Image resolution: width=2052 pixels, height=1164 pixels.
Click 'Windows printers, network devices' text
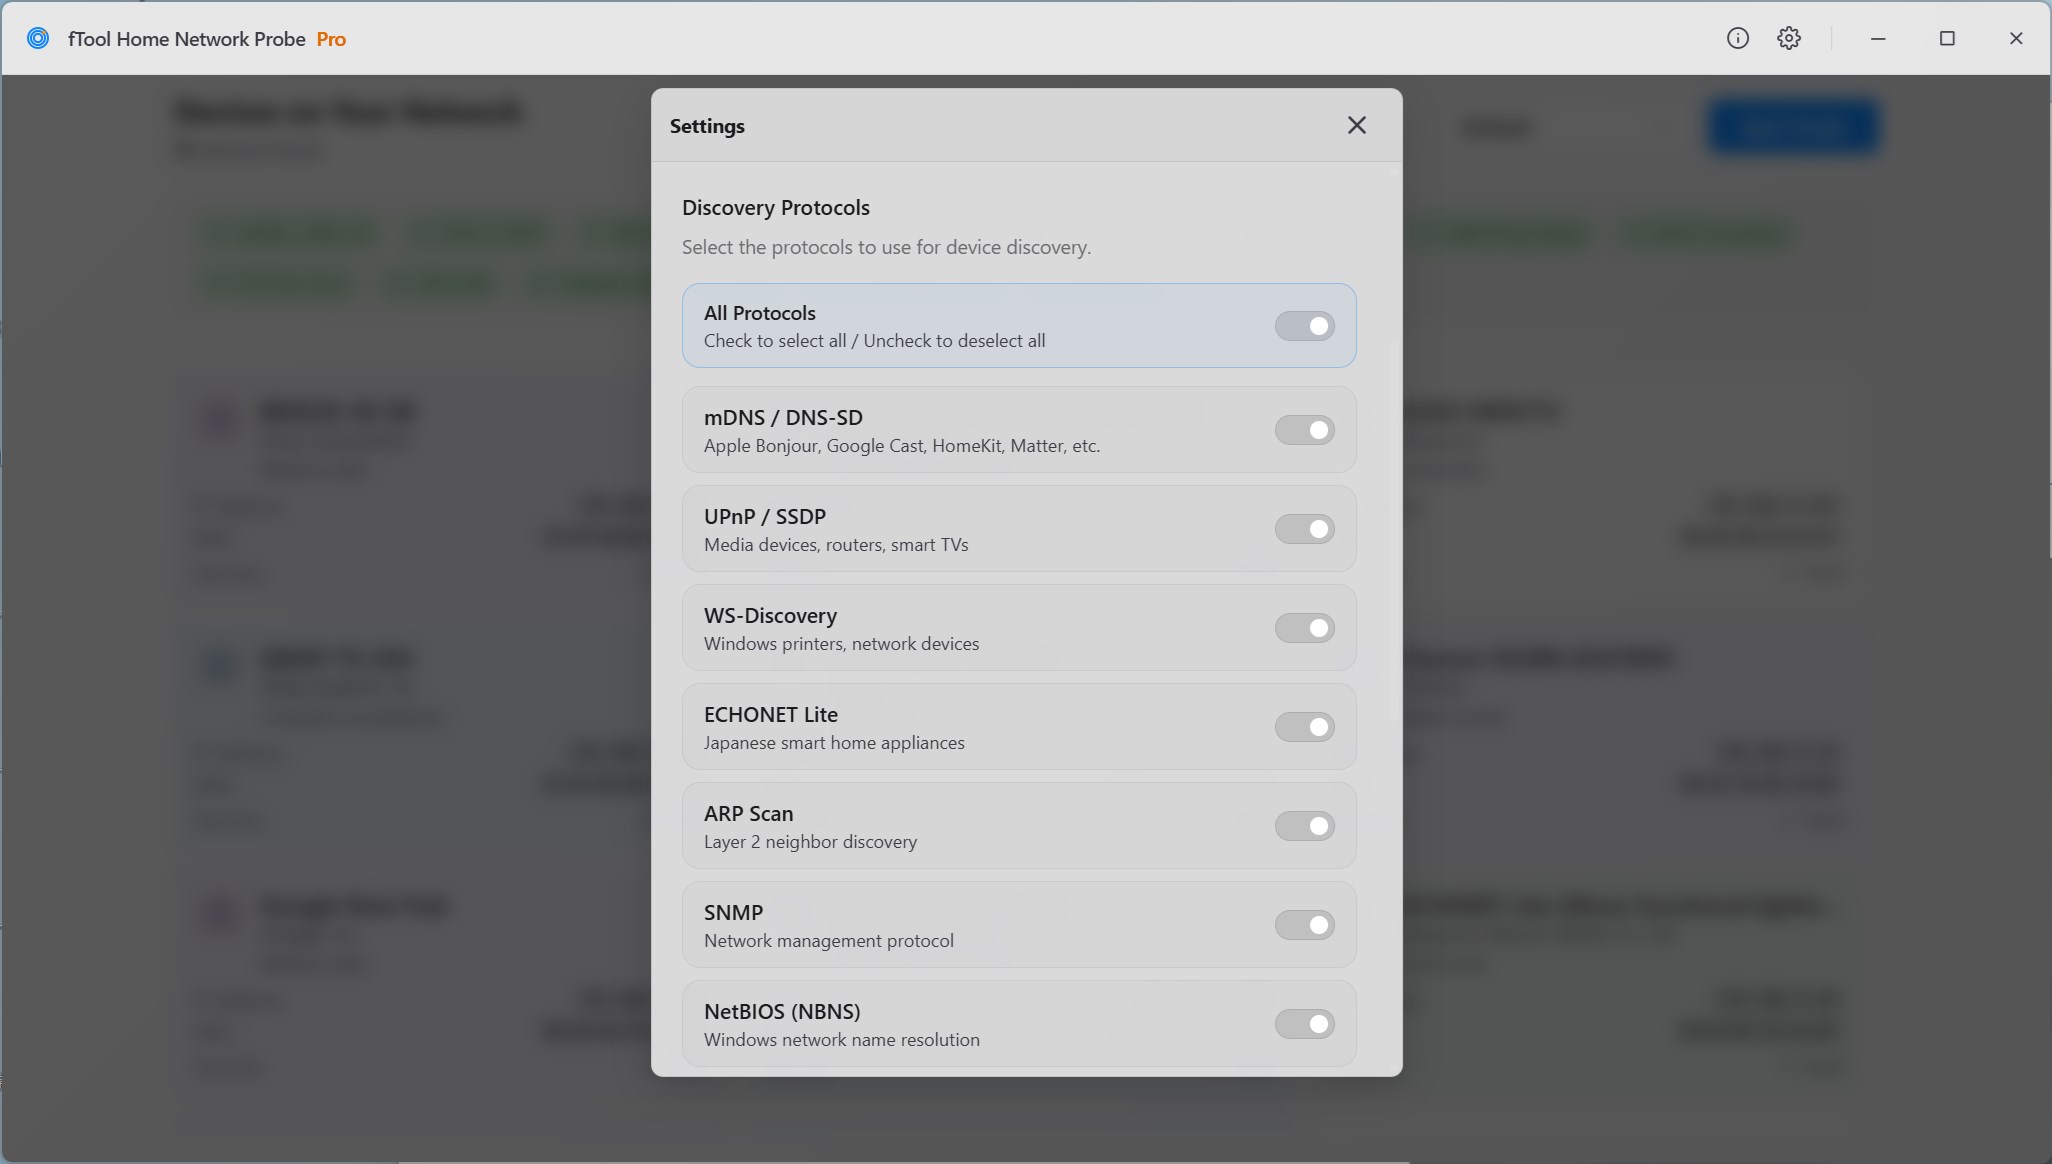(842, 644)
